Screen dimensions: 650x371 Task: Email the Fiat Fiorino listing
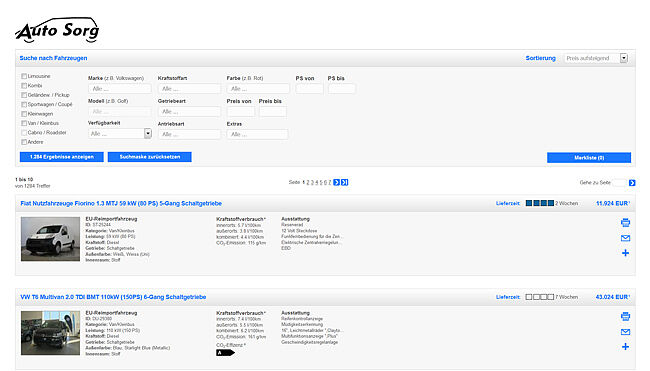(626, 238)
